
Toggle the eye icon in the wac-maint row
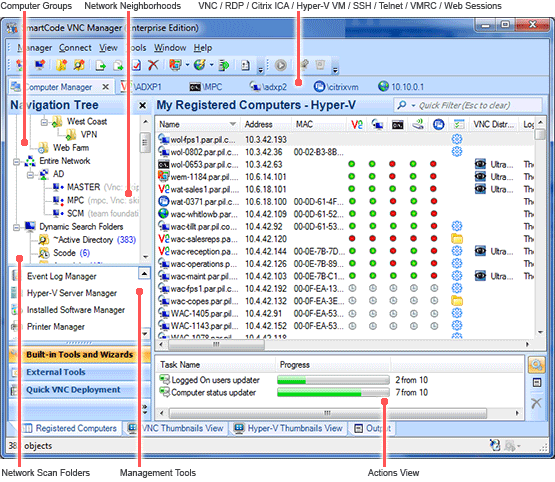tap(480, 276)
